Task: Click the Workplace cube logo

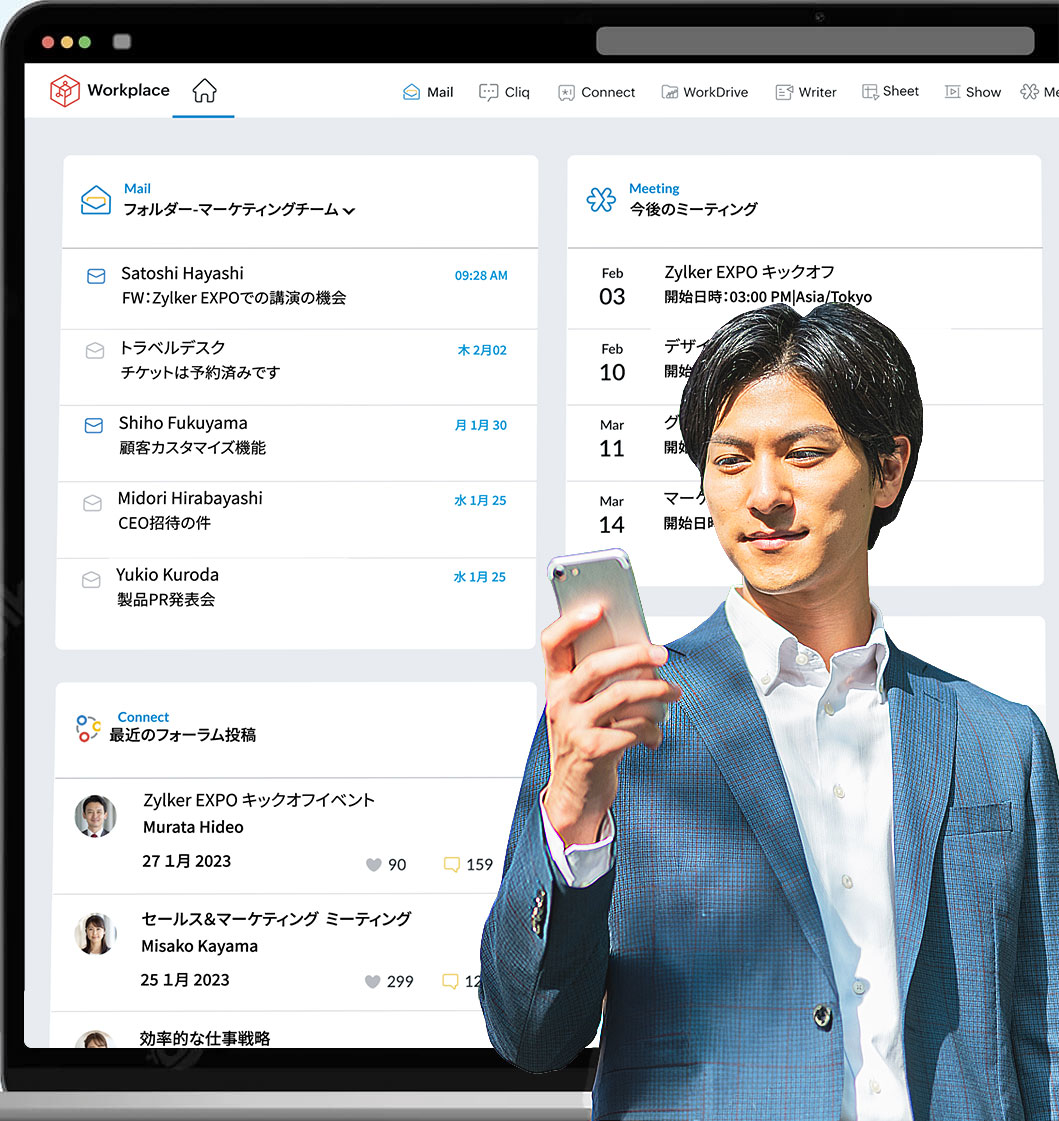Action: (64, 91)
